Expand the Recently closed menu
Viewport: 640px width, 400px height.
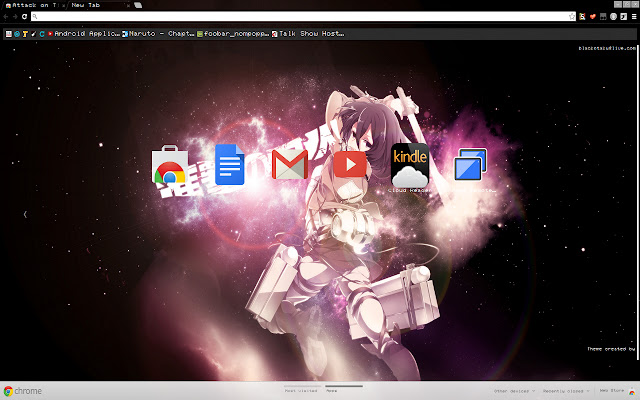tap(563, 391)
